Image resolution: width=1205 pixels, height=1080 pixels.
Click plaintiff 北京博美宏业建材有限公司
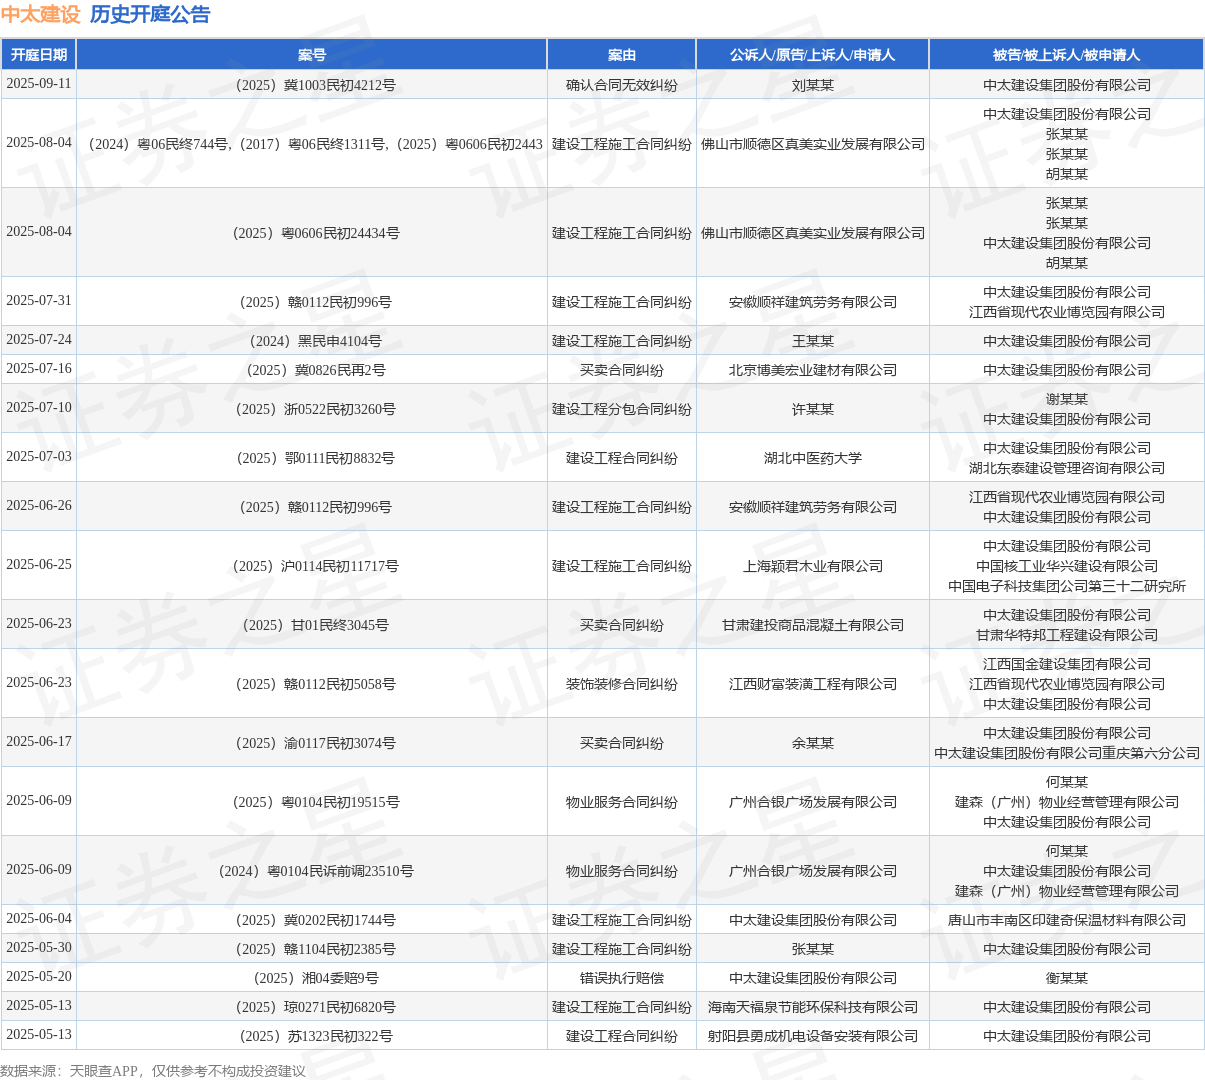pyautogui.click(x=813, y=370)
